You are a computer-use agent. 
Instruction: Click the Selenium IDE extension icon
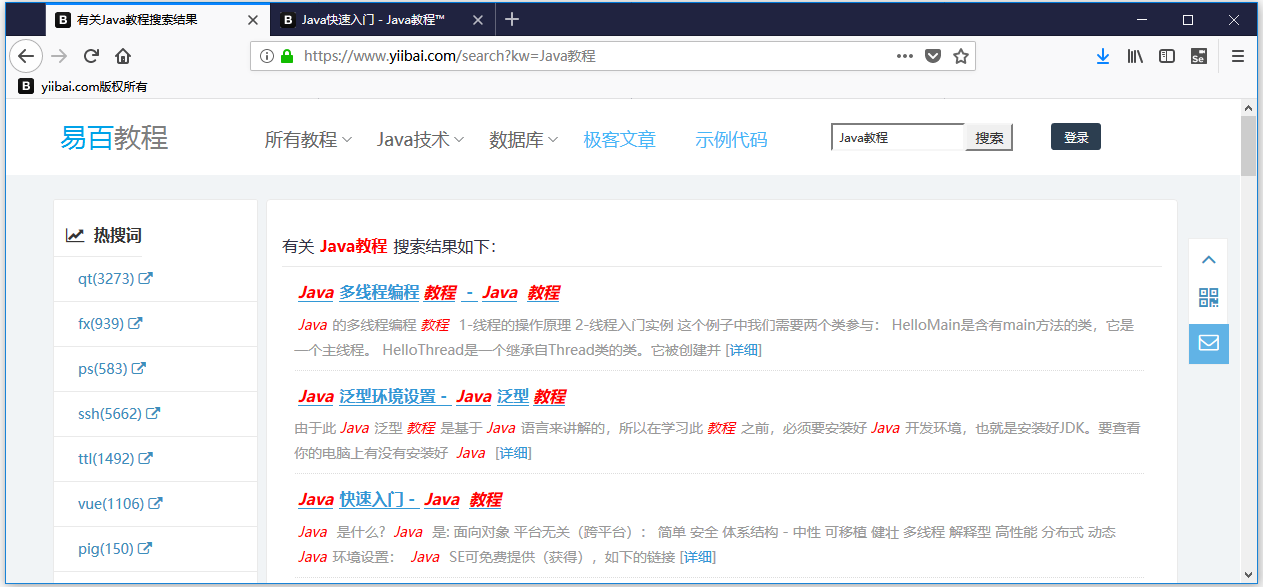point(1198,56)
